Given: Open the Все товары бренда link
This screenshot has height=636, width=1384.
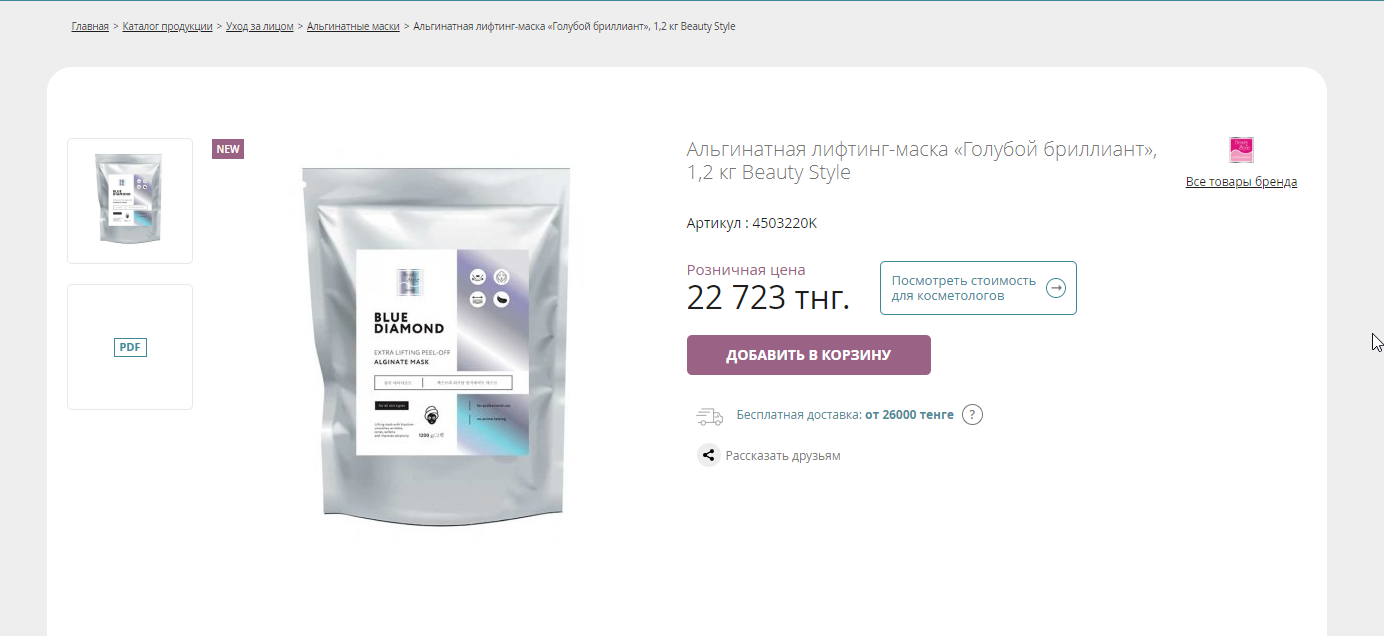Looking at the screenshot, I should click(1241, 182).
